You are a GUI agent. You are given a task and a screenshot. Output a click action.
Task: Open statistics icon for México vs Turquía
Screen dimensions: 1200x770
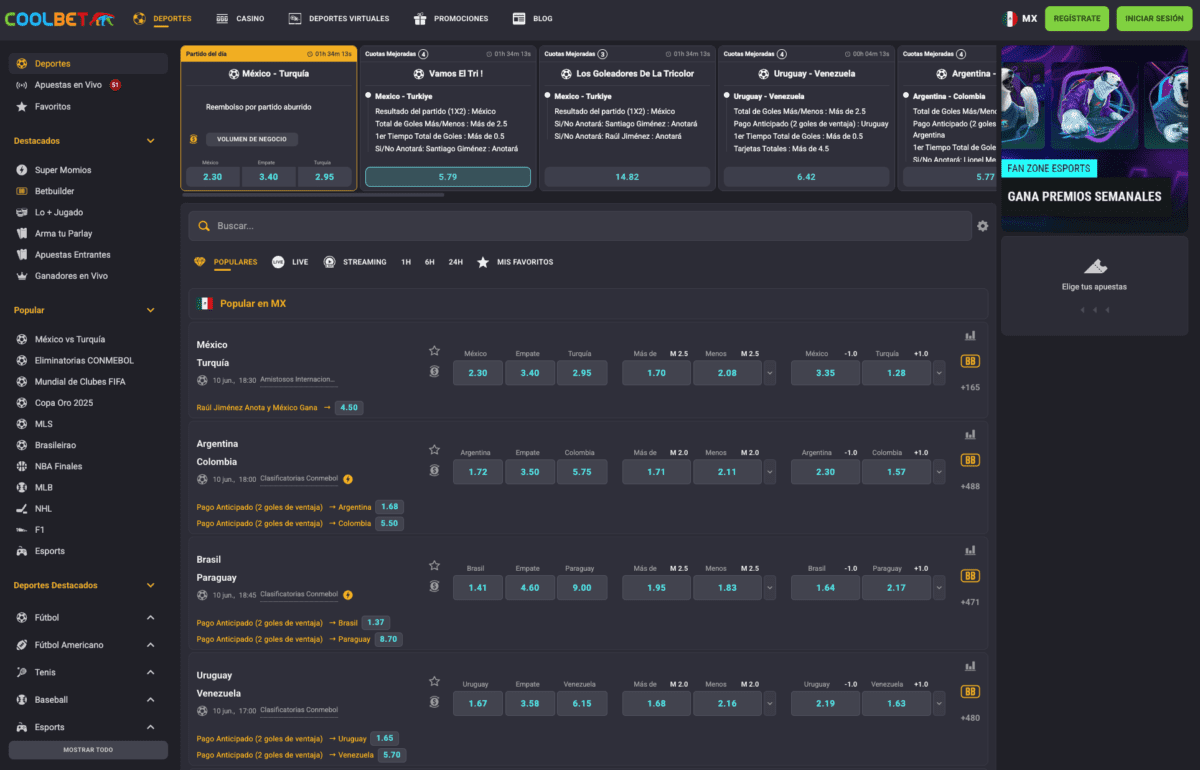pos(970,336)
